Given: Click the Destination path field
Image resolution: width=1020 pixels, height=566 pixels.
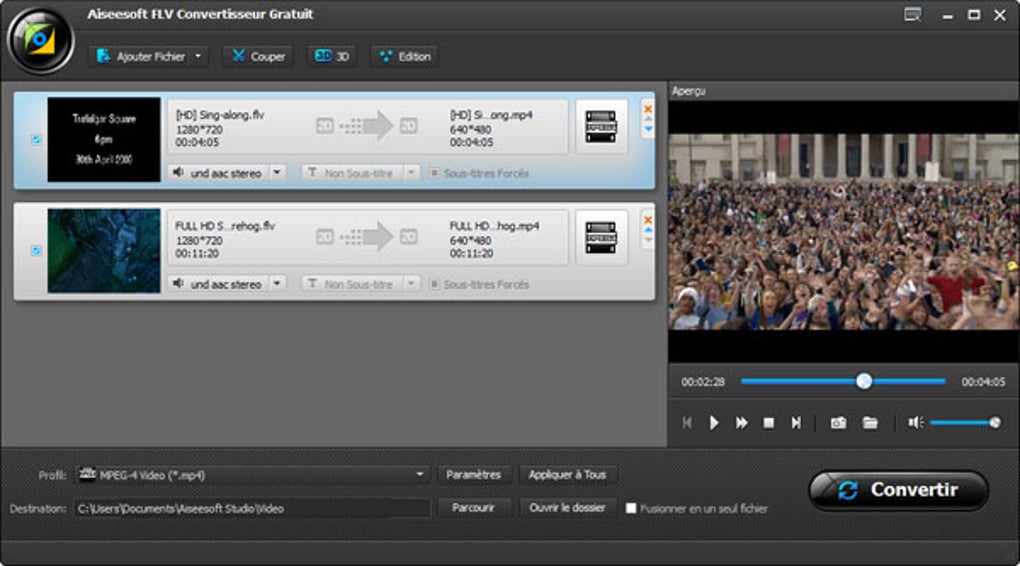Looking at the screenshot, I should coord(252,509).
